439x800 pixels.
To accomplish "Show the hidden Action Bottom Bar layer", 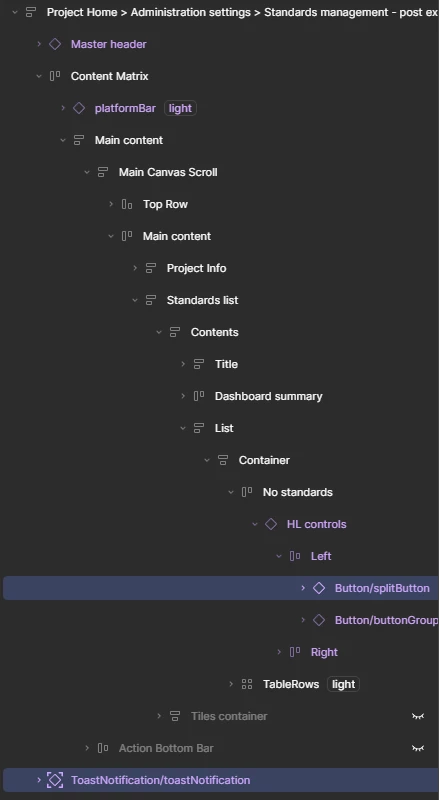I will (x=418, y=748).
